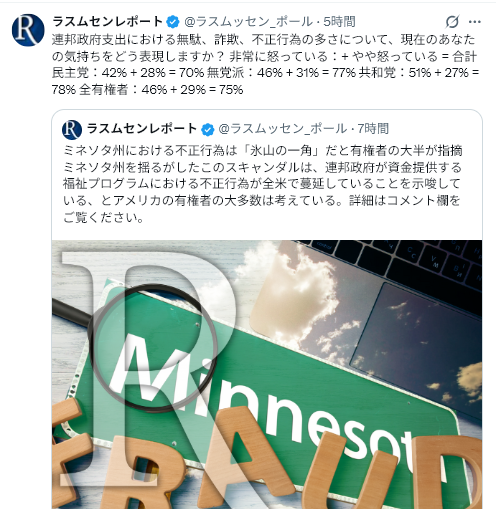This screenshot has height=509, width=496.
Task: Open the post text about 連邦政府支出
Action: coord(265,64)
